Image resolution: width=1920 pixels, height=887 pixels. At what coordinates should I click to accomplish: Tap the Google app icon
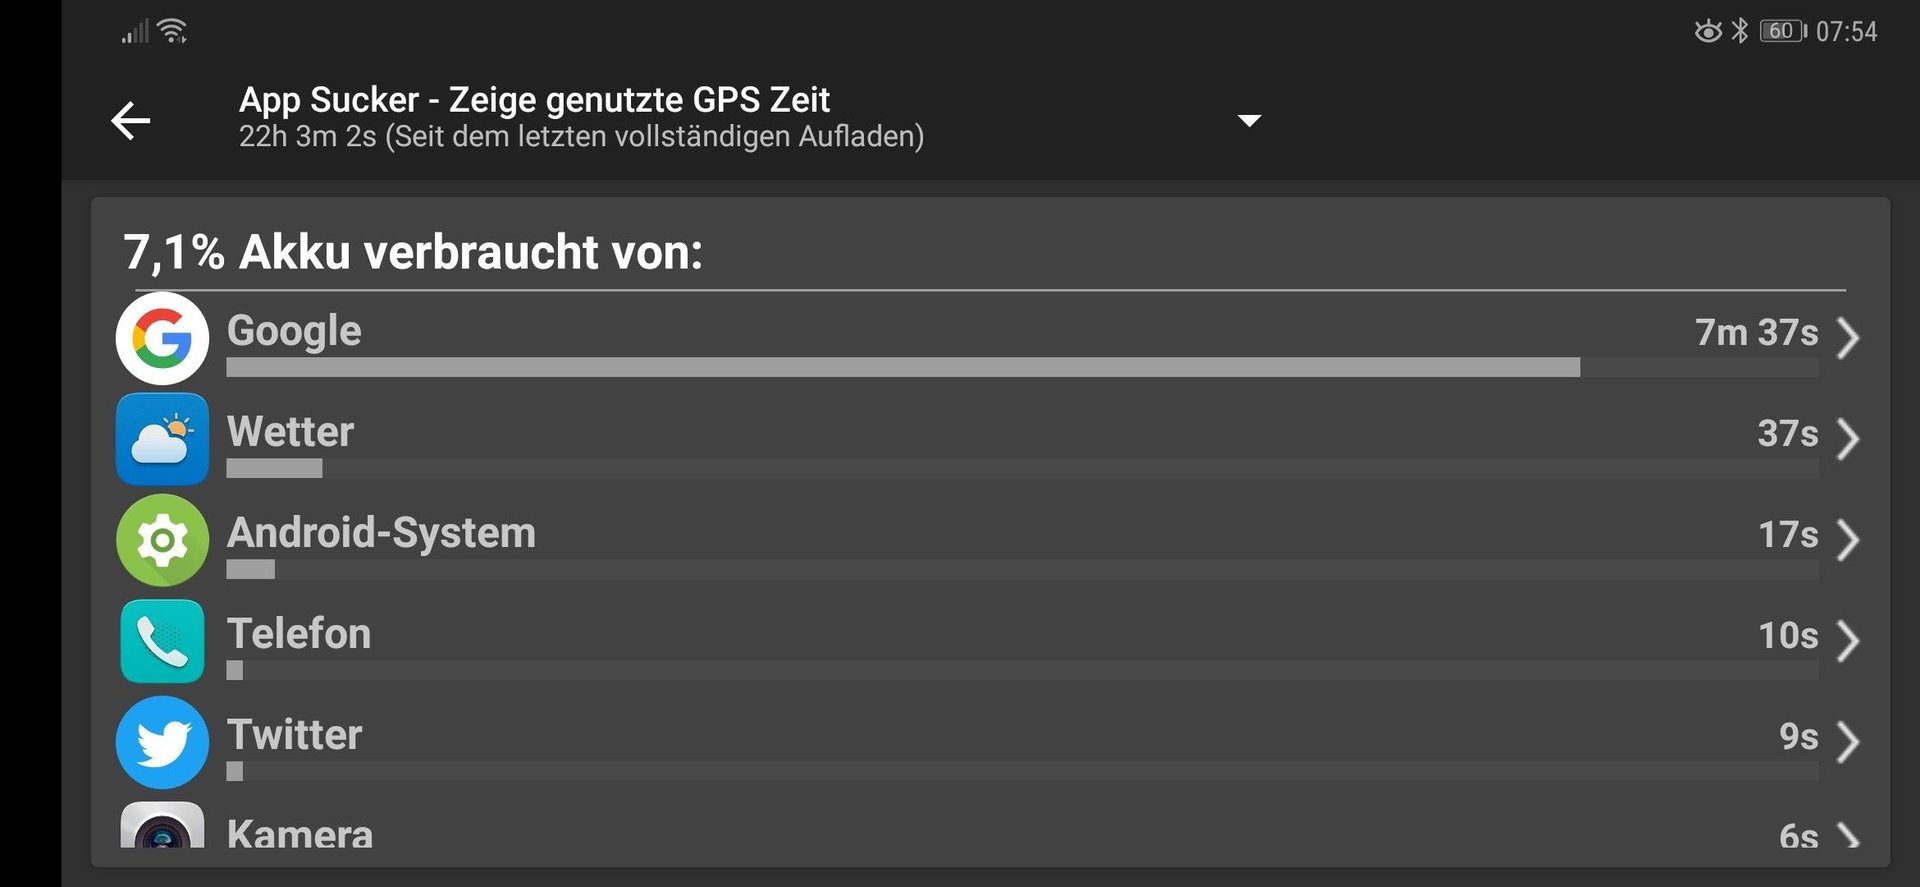pos(162,338)
